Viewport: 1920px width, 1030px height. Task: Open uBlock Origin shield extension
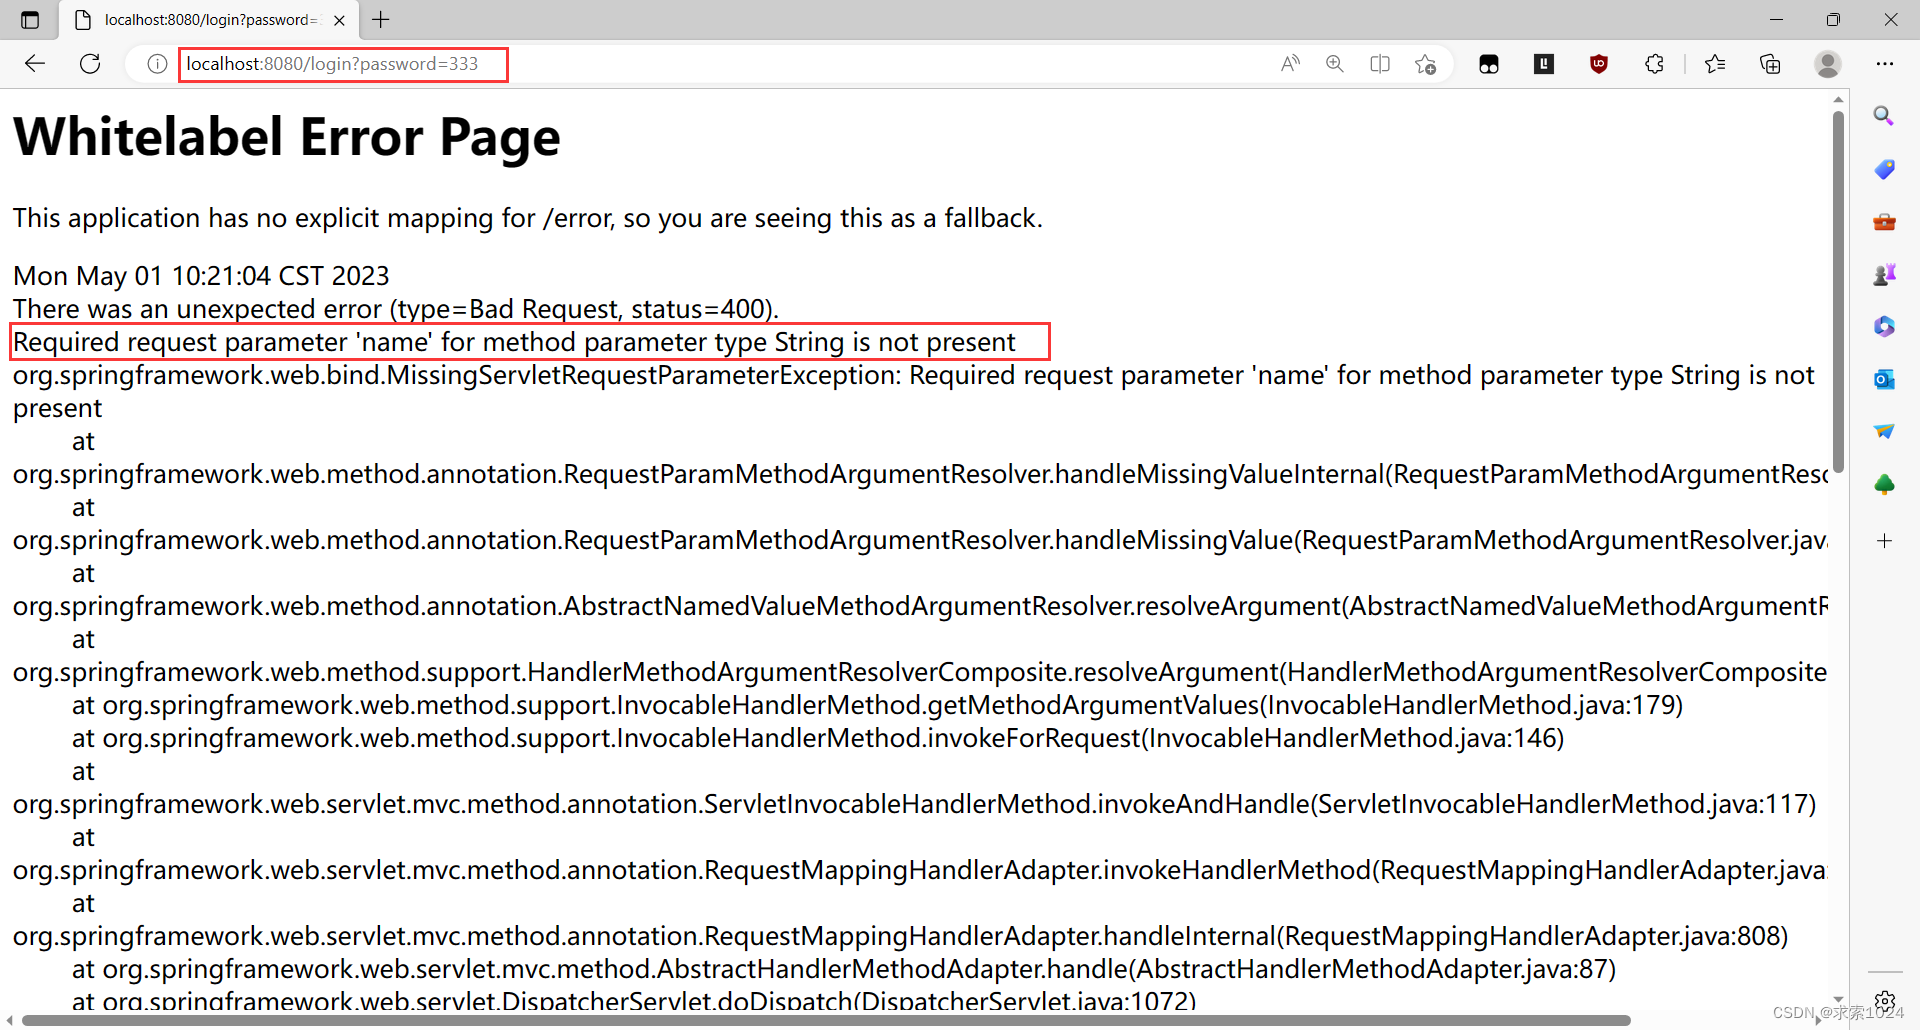[x=1599, y=64]
